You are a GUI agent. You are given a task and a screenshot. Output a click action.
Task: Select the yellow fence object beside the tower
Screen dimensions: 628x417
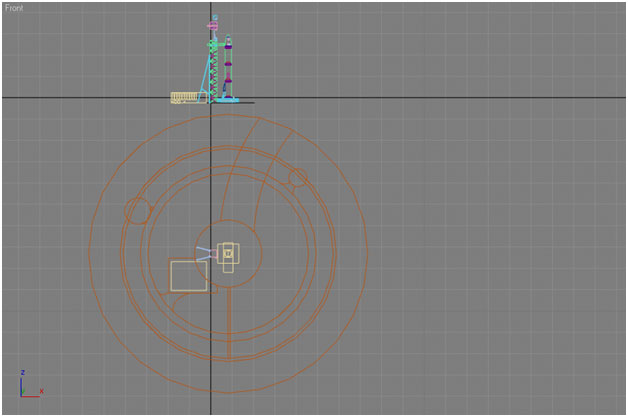click(184, 97)
